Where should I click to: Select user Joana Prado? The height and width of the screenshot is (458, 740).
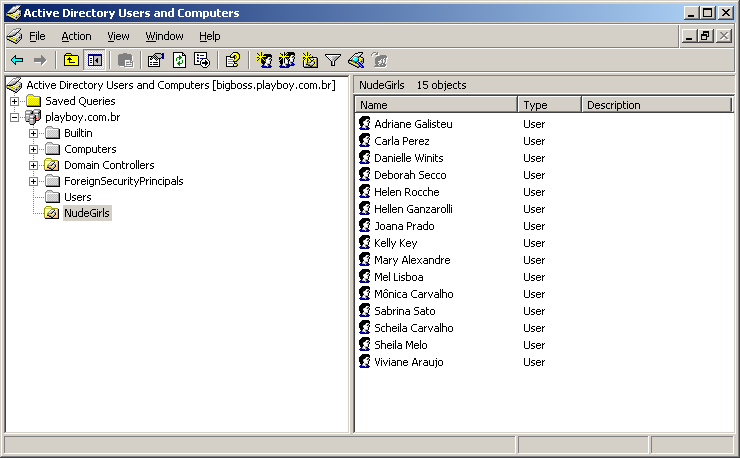tap(404, 226)
